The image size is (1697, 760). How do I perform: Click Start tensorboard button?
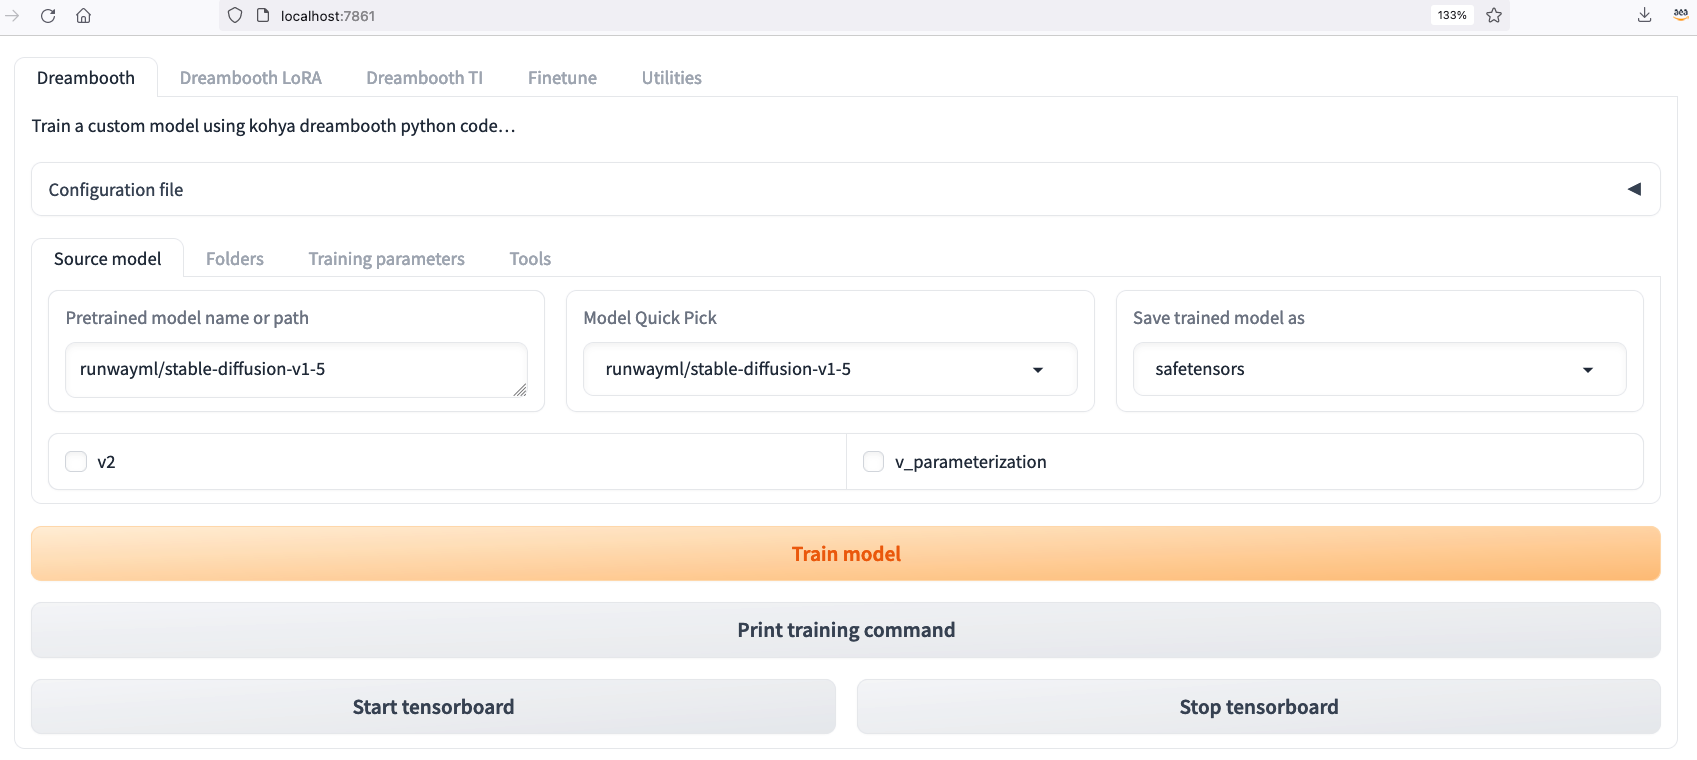433,707
